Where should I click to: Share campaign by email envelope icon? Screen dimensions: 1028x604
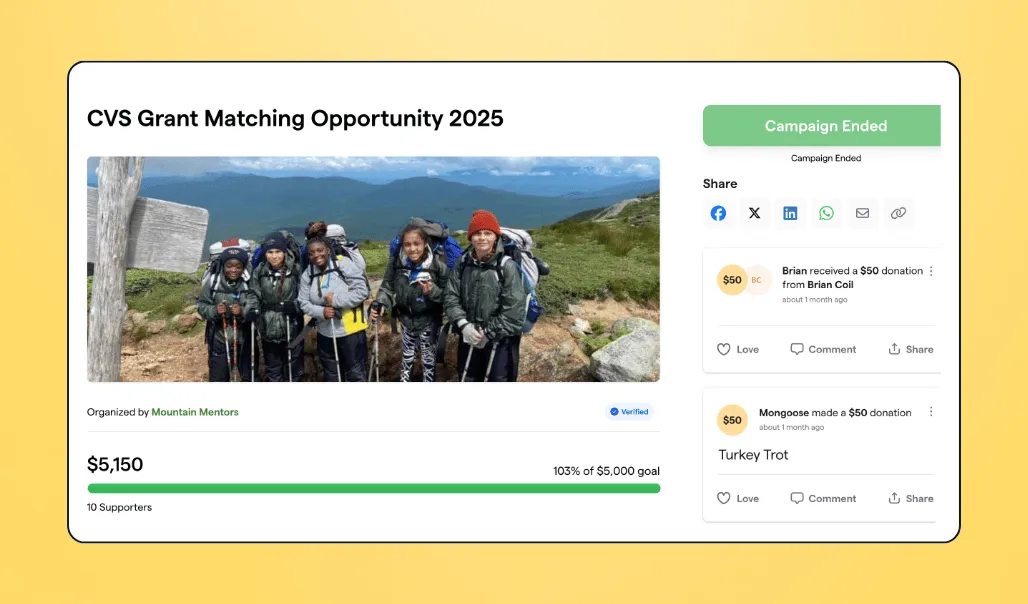click(x=862, y=213)
